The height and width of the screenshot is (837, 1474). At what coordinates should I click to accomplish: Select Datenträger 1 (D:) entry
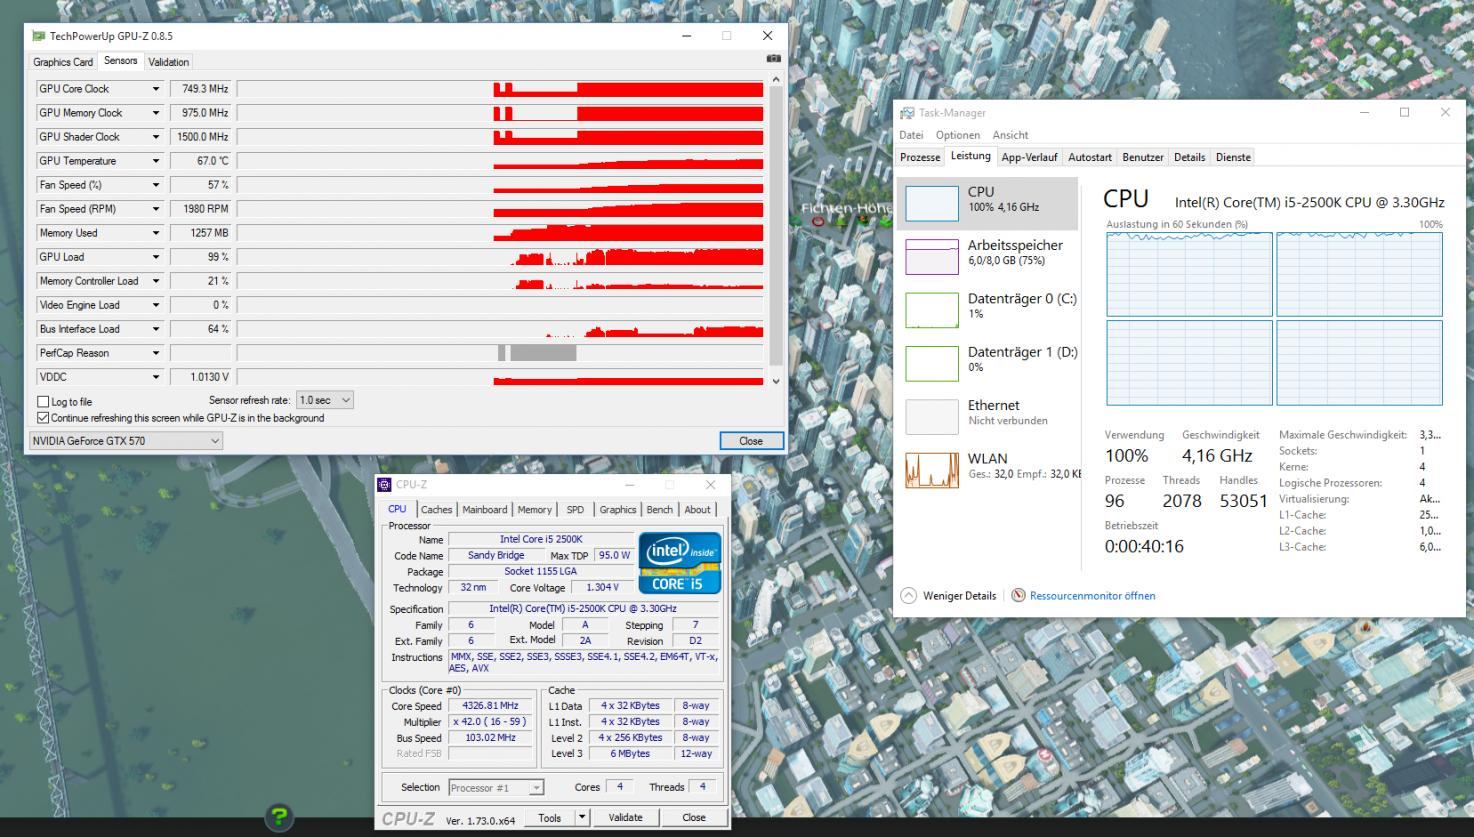point(990,363)
